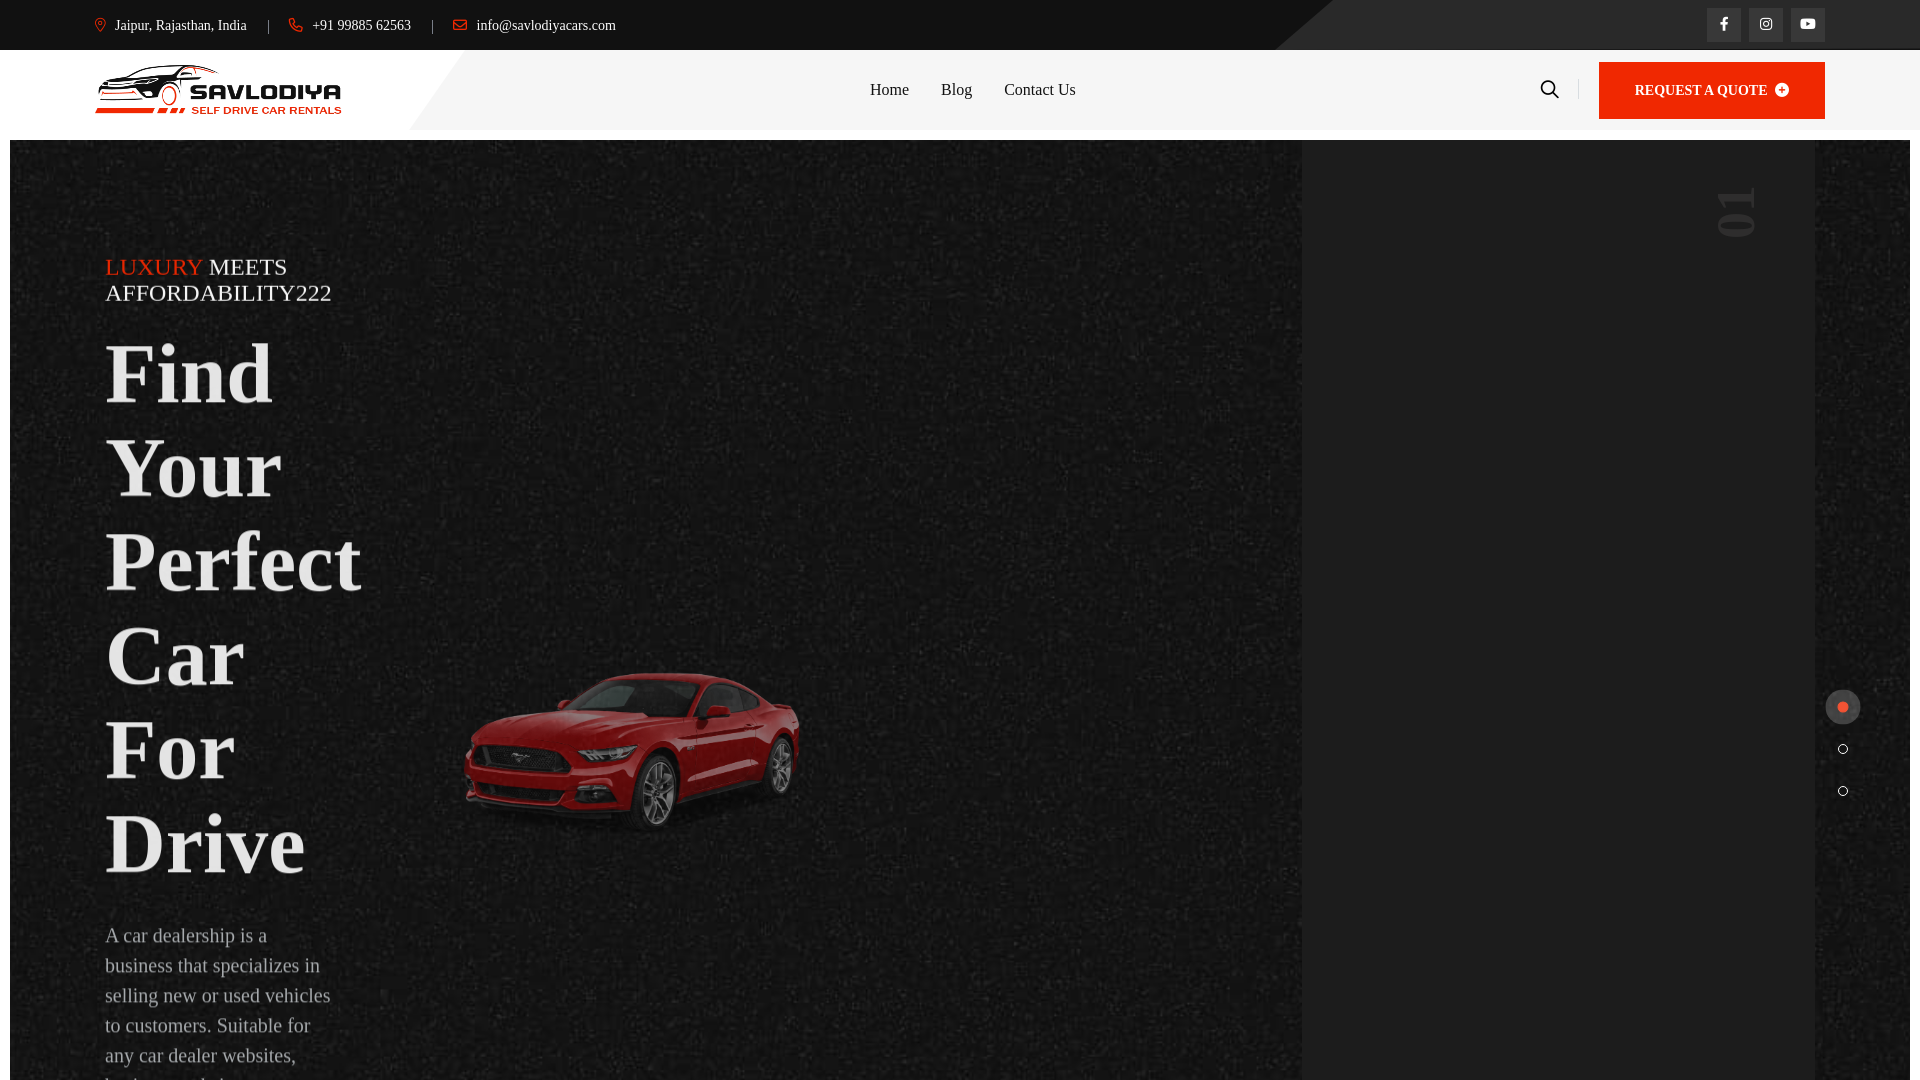Image resolution: width=1920 pixels, height=1080 pixels.
Task: Open the Facebook social icon
Action: click(1723, 25)
